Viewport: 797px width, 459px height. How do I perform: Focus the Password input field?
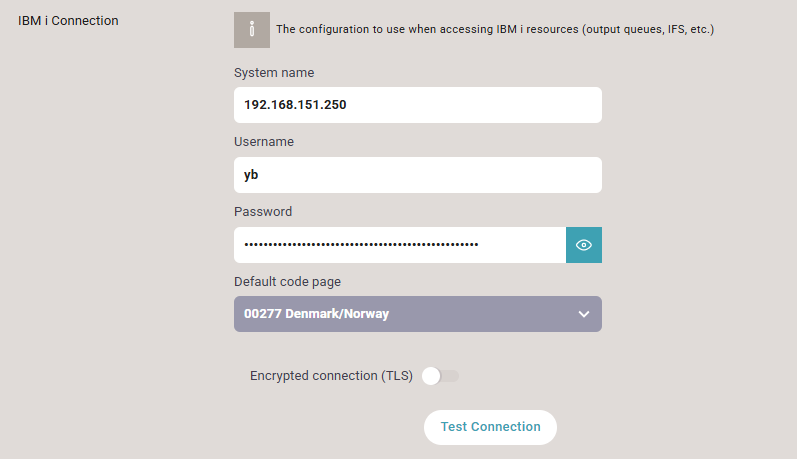point(400,245)
